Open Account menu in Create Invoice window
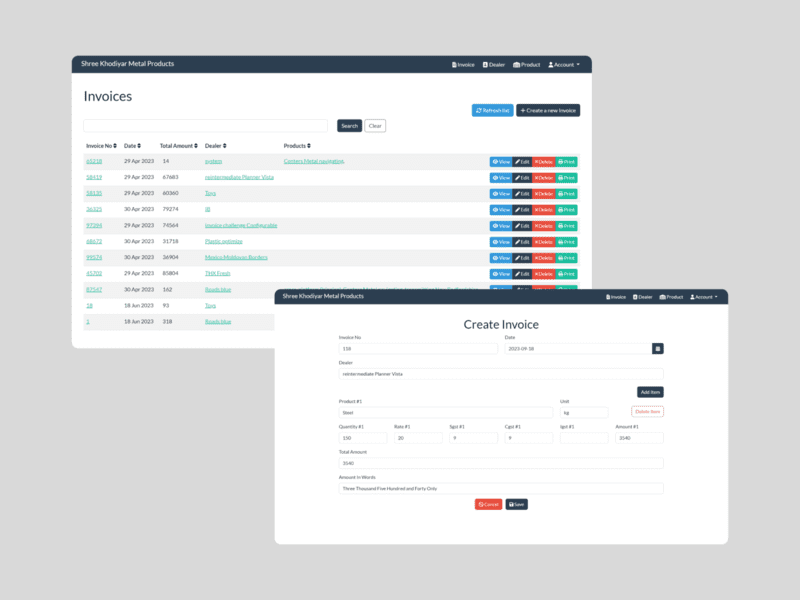This screenshot has width=800, height=600. (704, 297)
